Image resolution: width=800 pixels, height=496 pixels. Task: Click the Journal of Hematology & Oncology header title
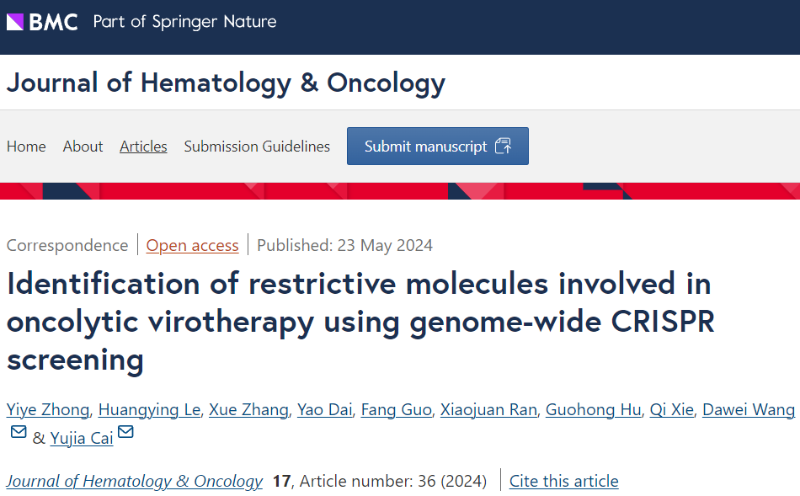[226, 83]
